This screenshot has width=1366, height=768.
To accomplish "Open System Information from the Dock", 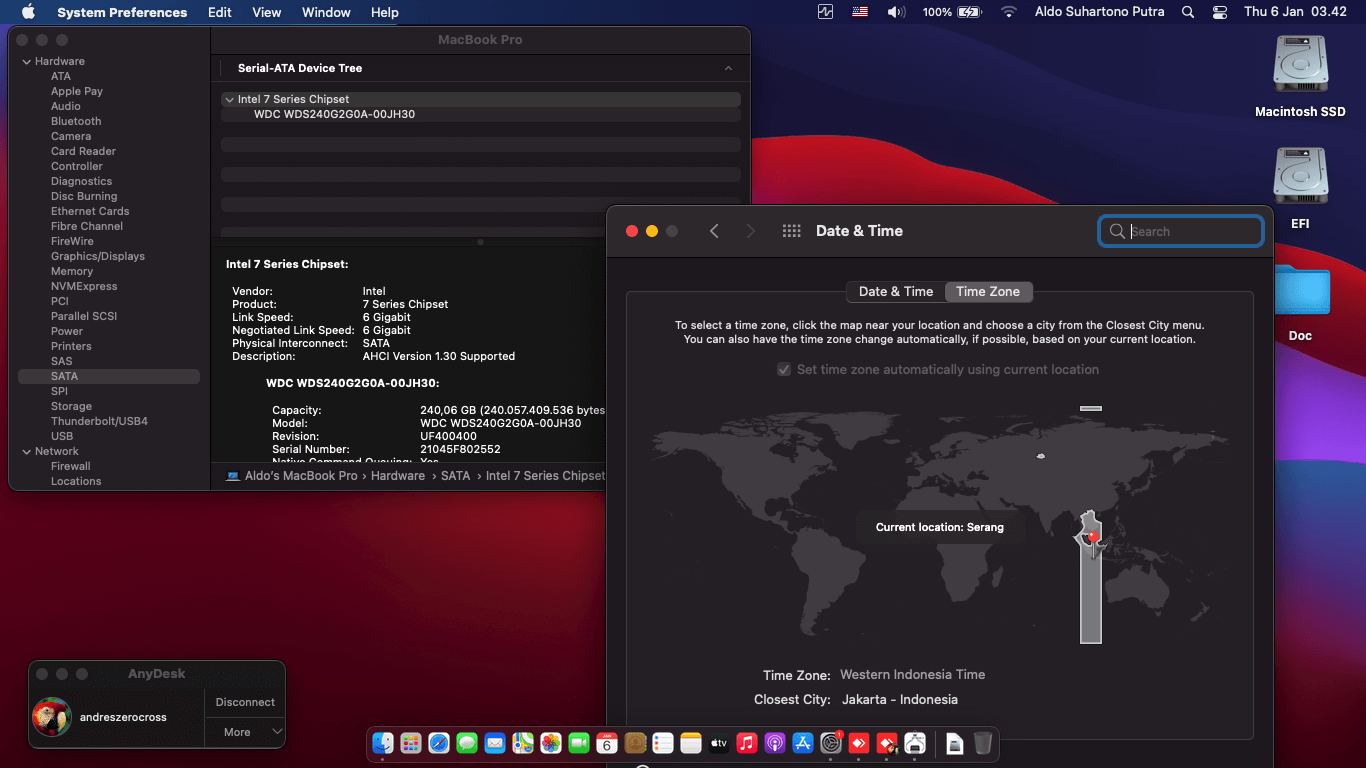I will 915,743.
